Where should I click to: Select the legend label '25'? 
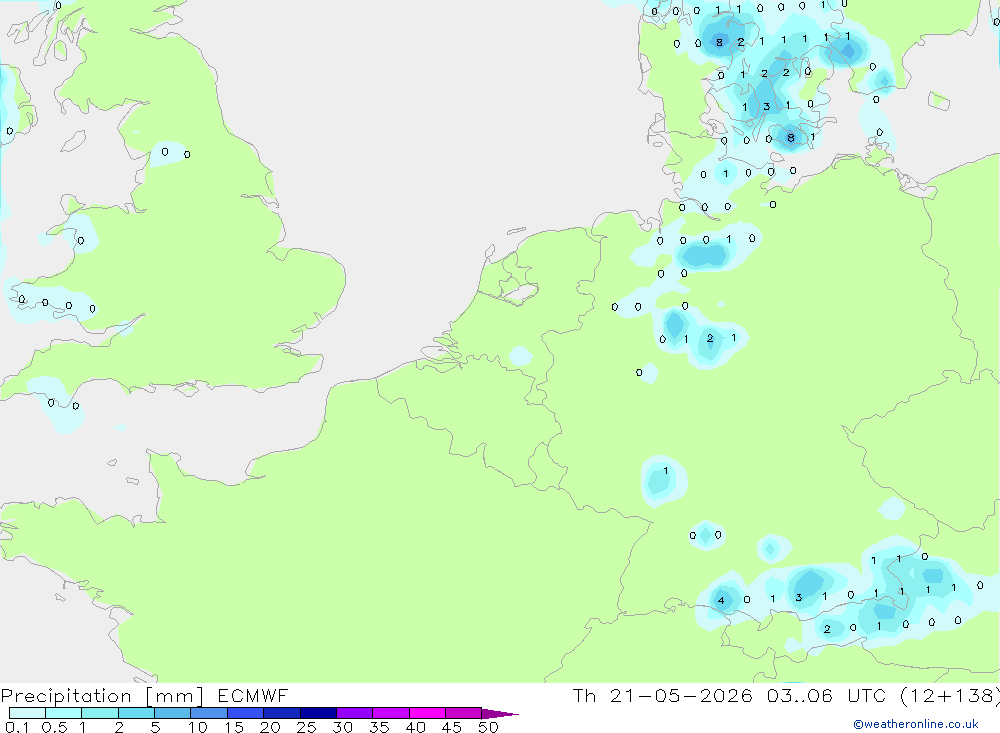307,727
